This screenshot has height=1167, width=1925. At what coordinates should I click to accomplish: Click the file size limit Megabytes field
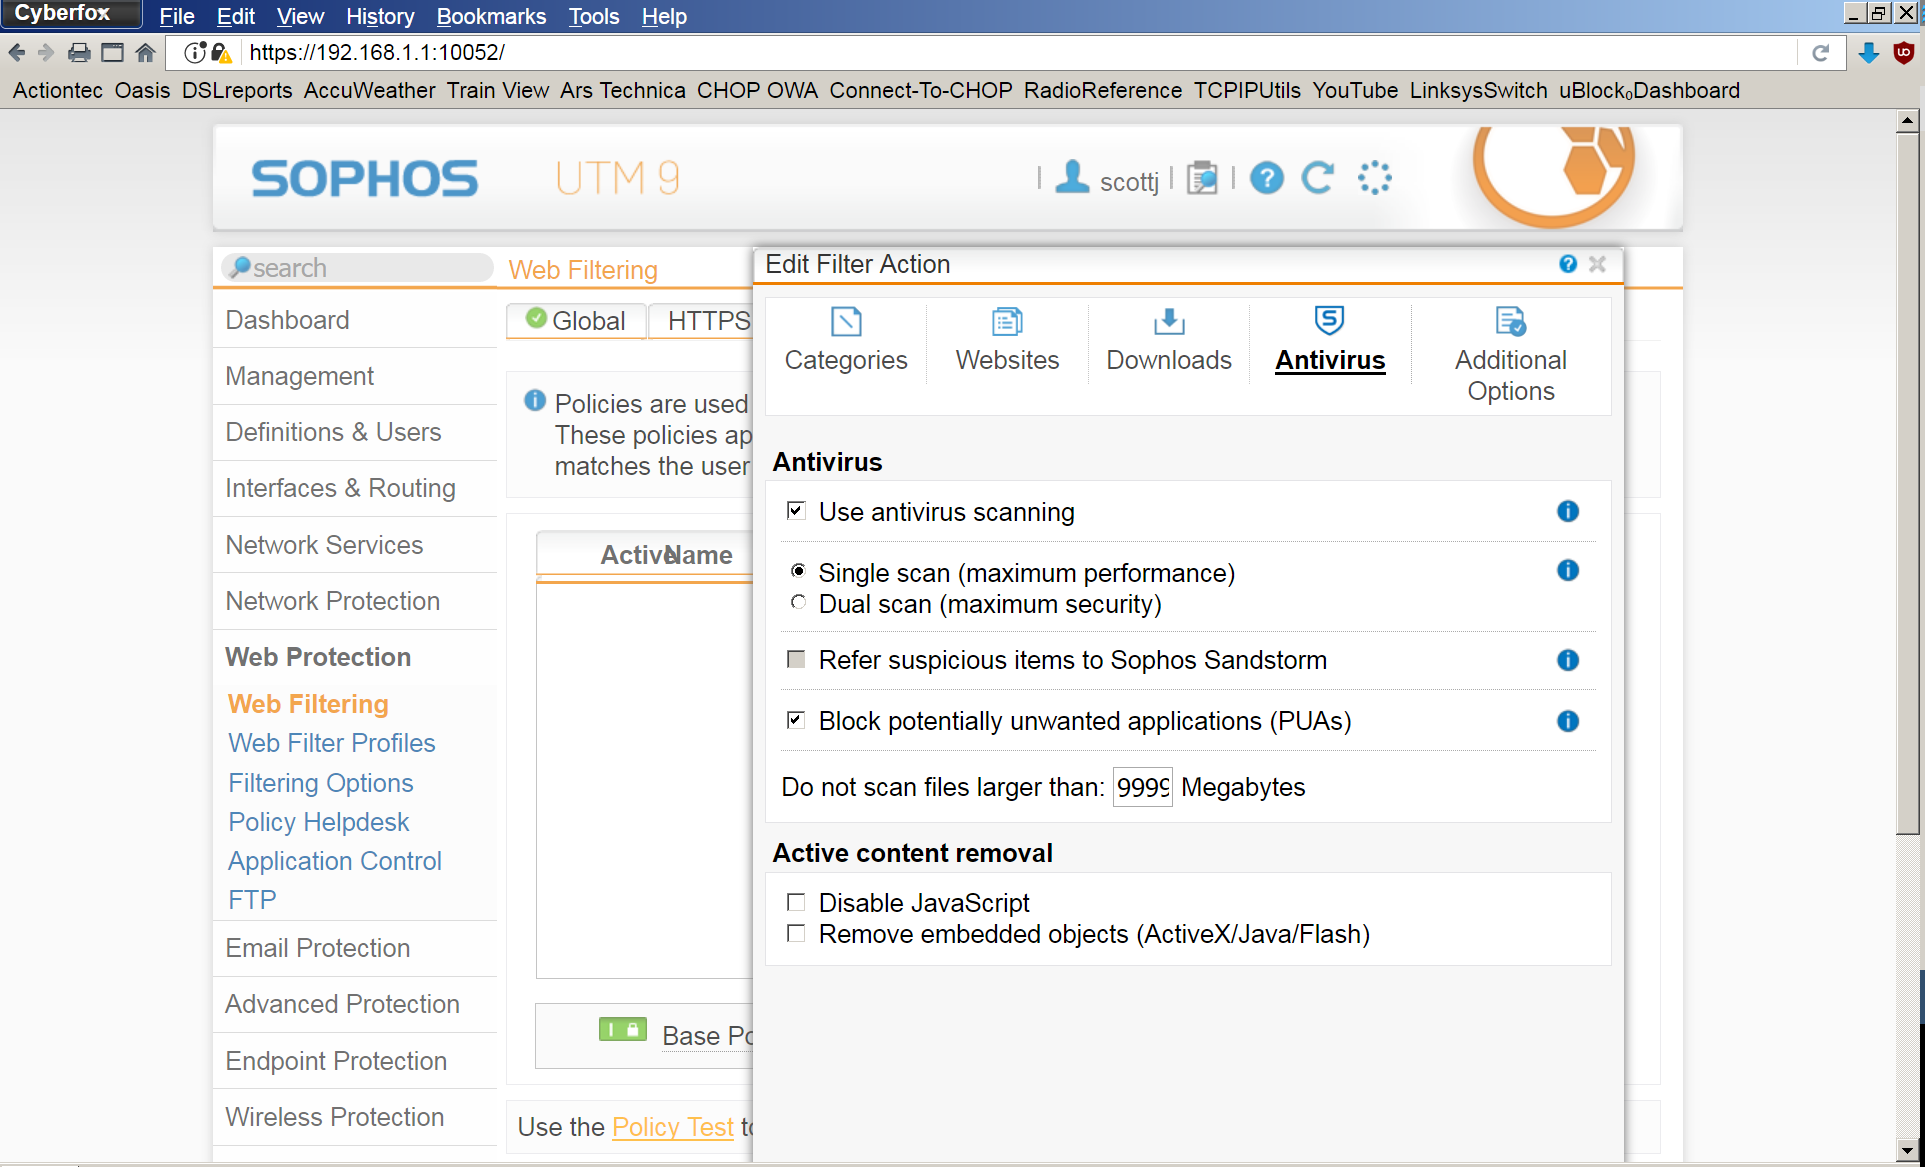[x=1142, y=787]
